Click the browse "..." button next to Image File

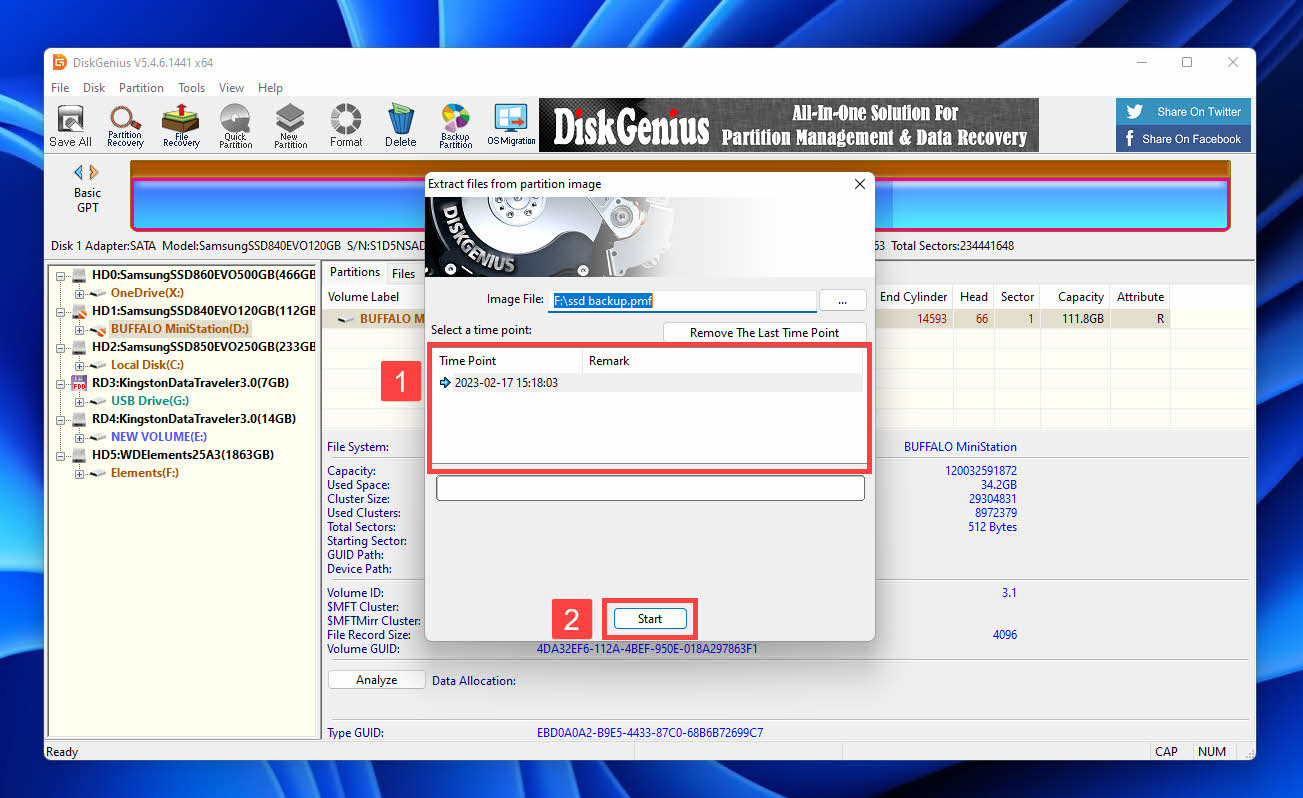(x=844, y=300)
